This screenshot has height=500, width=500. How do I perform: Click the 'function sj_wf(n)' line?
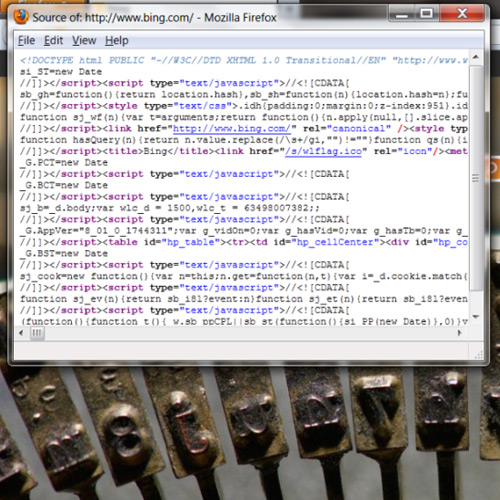tap(244, 117)
